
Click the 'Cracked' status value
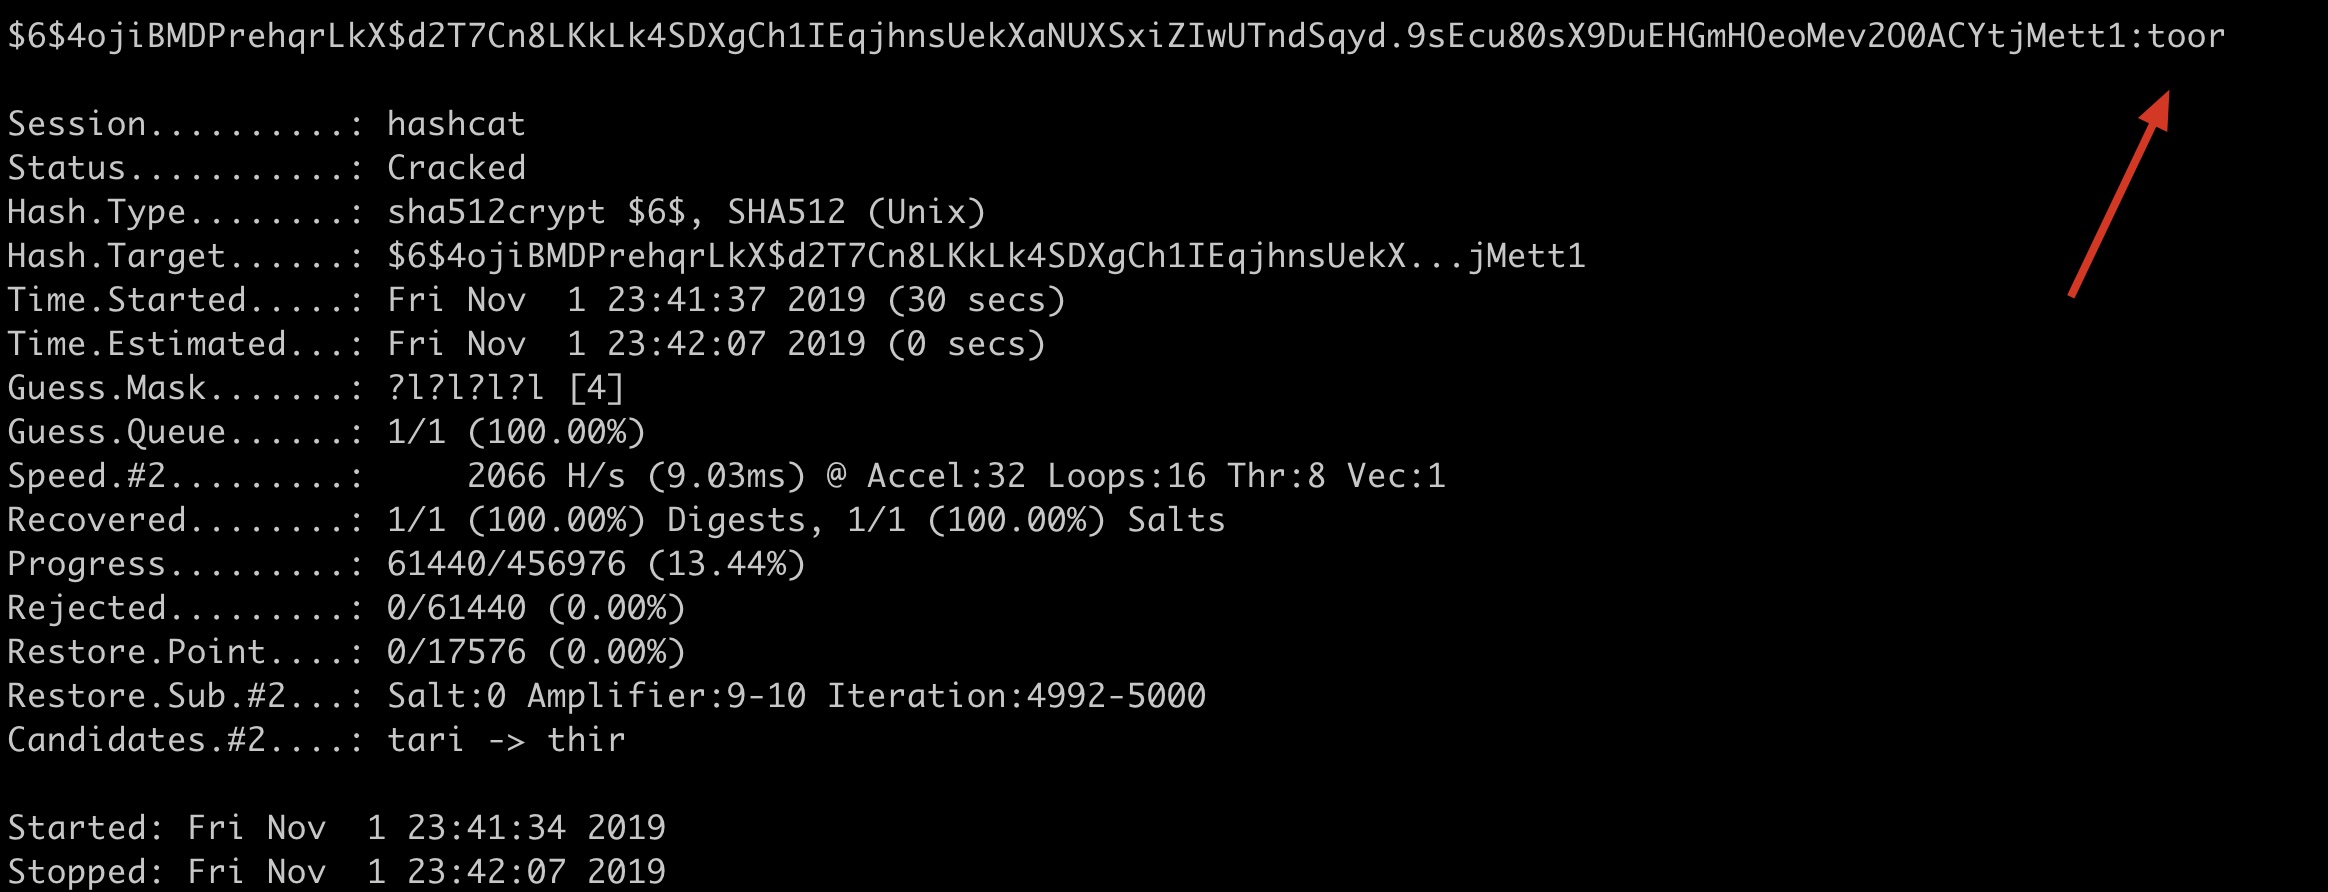click(x=456, y=167)
